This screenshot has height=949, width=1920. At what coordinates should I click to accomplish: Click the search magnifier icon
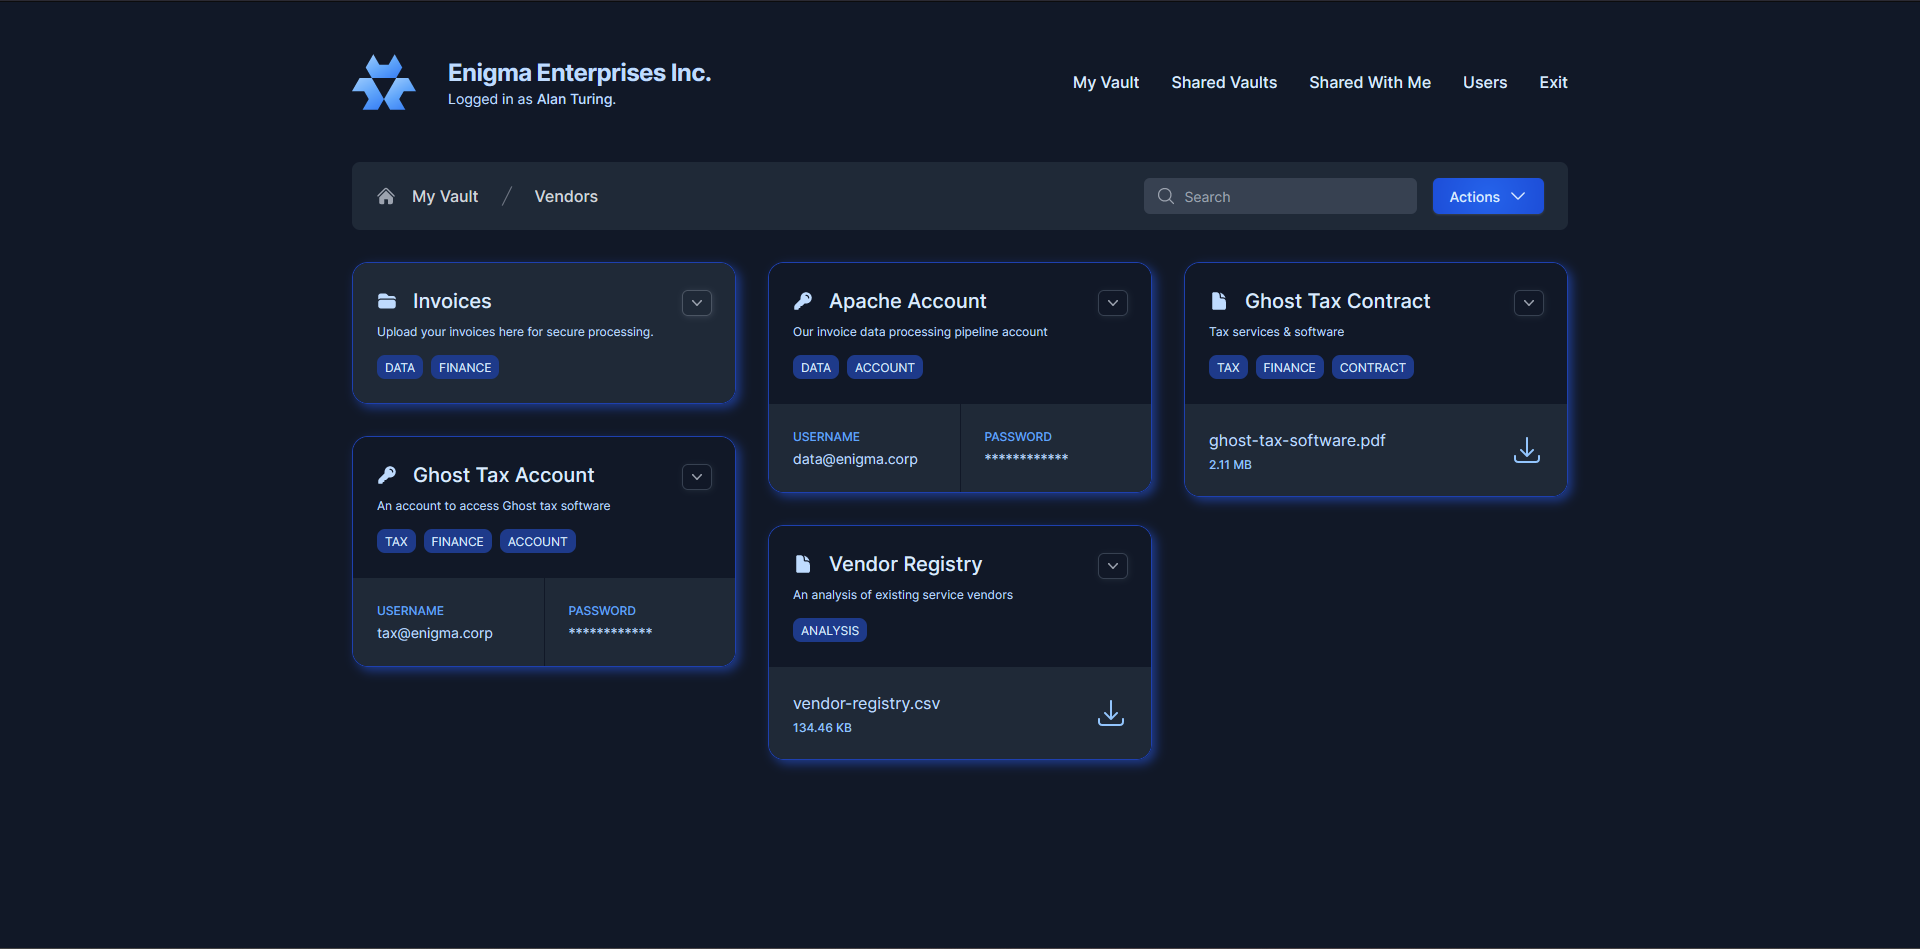pos(1166,196)
